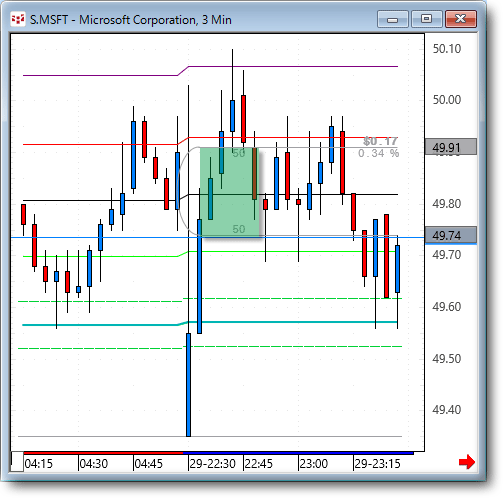Click the 22:45 time axis label
The height and width of the screenshot is (499, 504).
point(259,464)
